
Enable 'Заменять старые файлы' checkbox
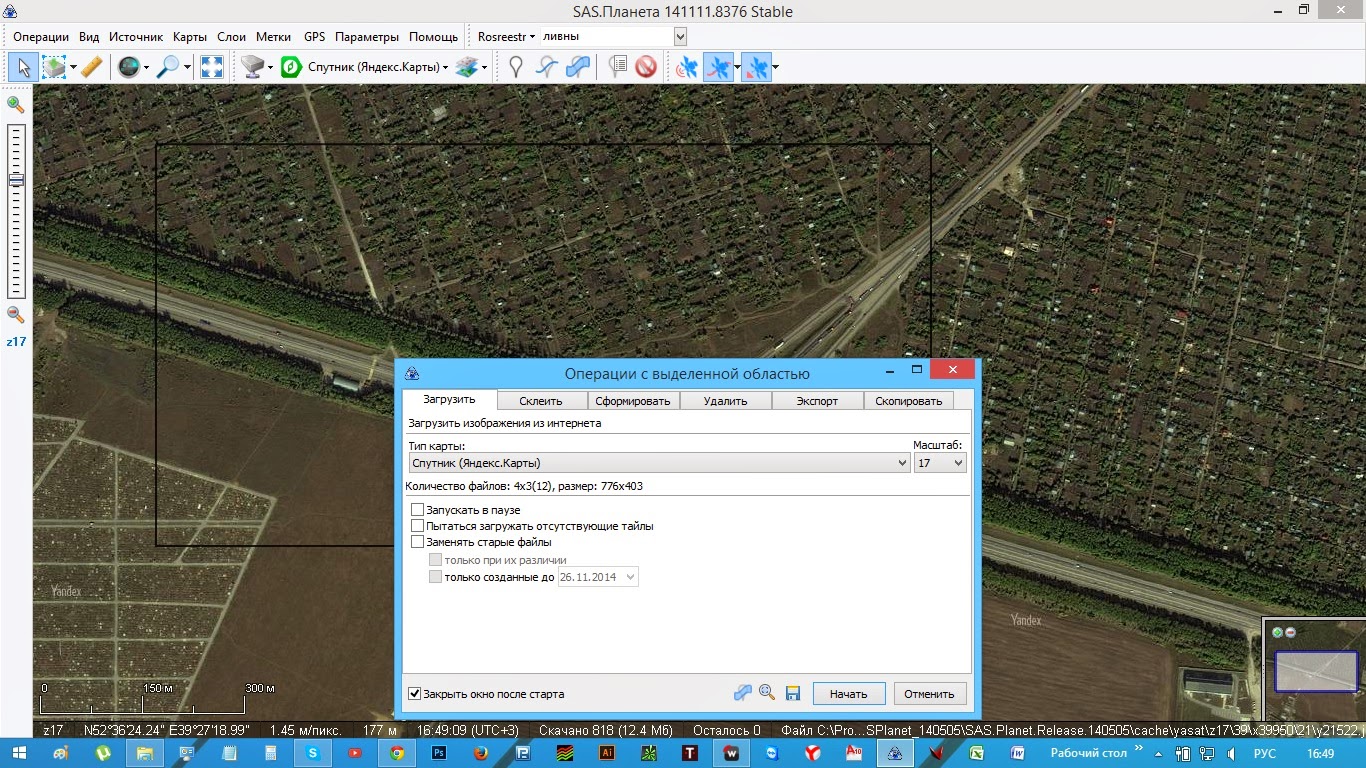[x=418, y=542]
